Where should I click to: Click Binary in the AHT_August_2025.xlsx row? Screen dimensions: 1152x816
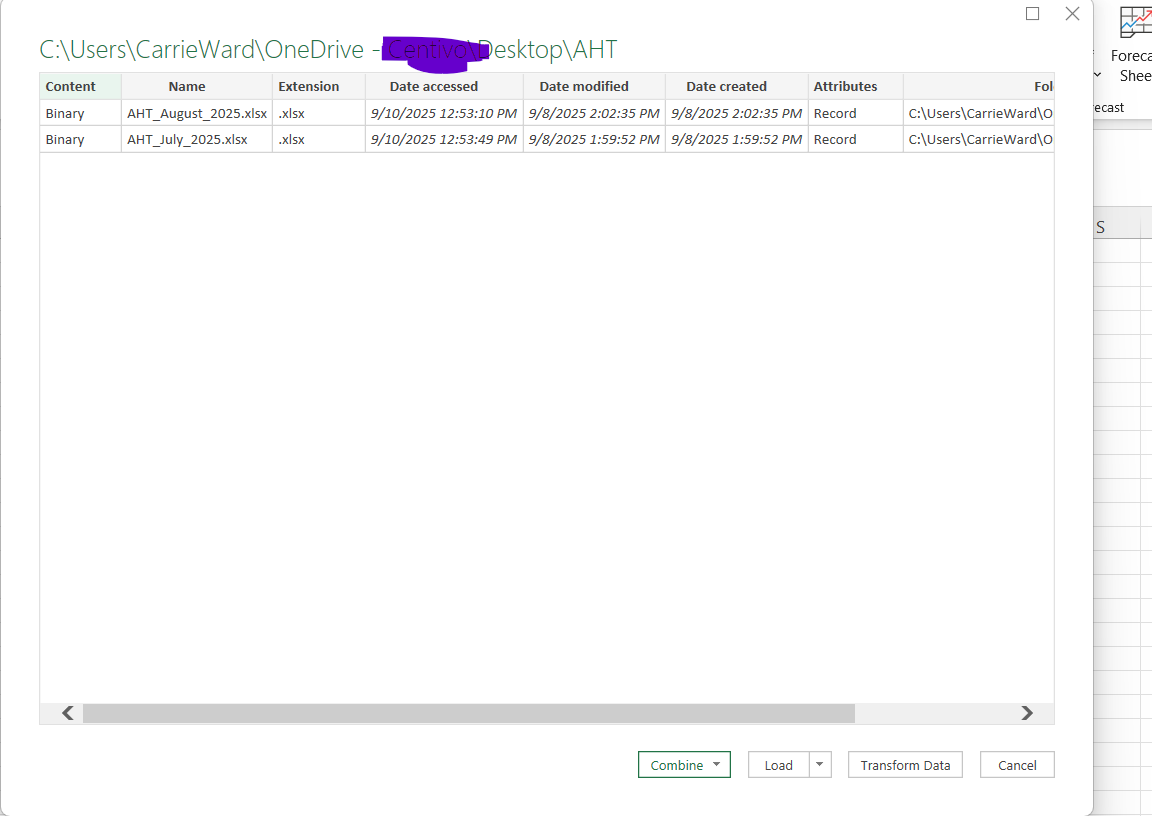(x=80, y=113)
